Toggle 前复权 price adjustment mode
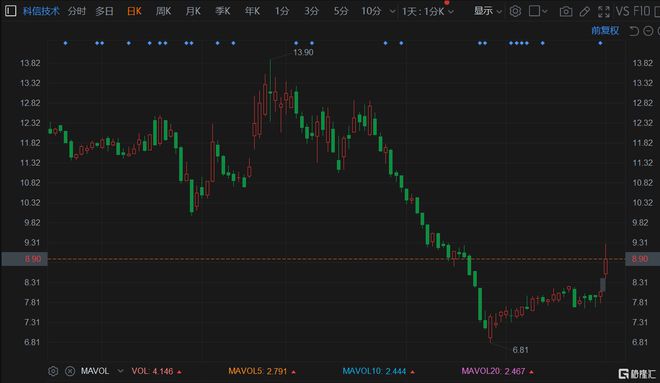Viewport: 660px width, 383px height. [x=605, y=30]
